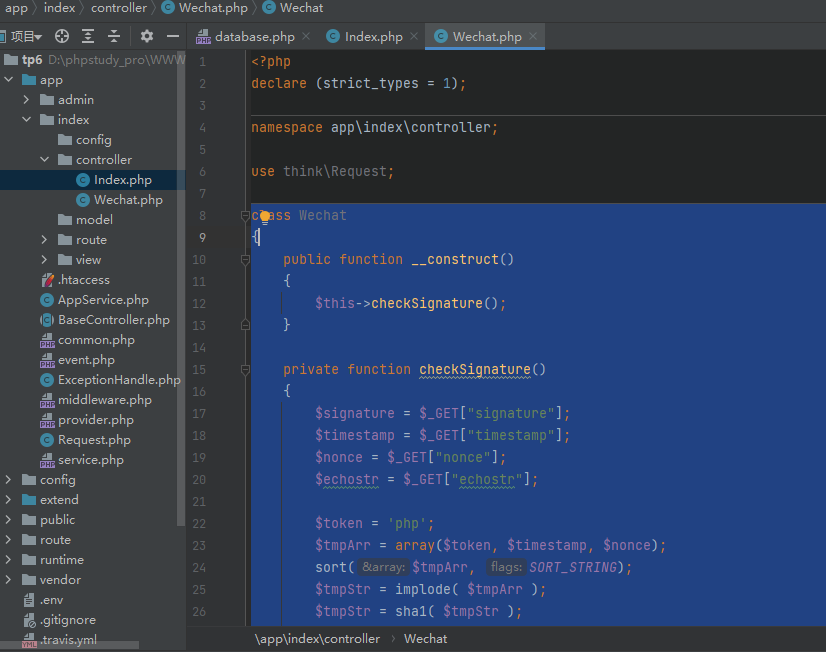Viewport: 826px width, 652px height.
Task: Close the database.php tab
Action: click(306, 36)
